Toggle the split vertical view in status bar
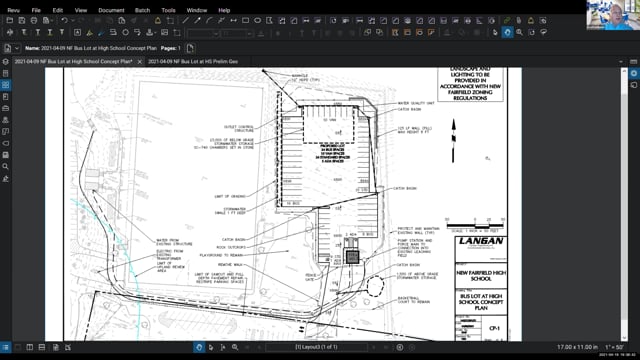 pos(30,347)
